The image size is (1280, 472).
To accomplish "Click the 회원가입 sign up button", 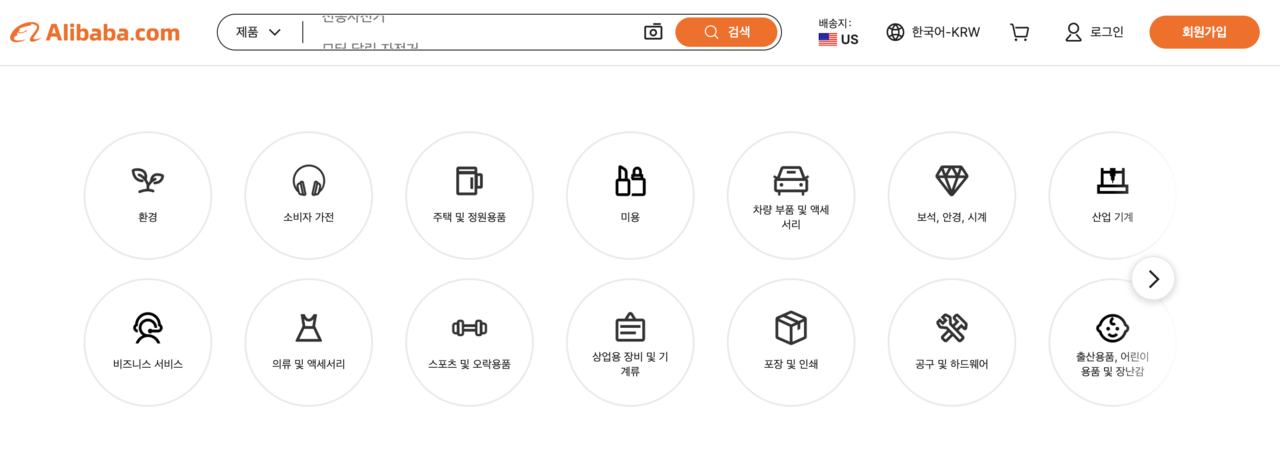I will coord(1203,32).
